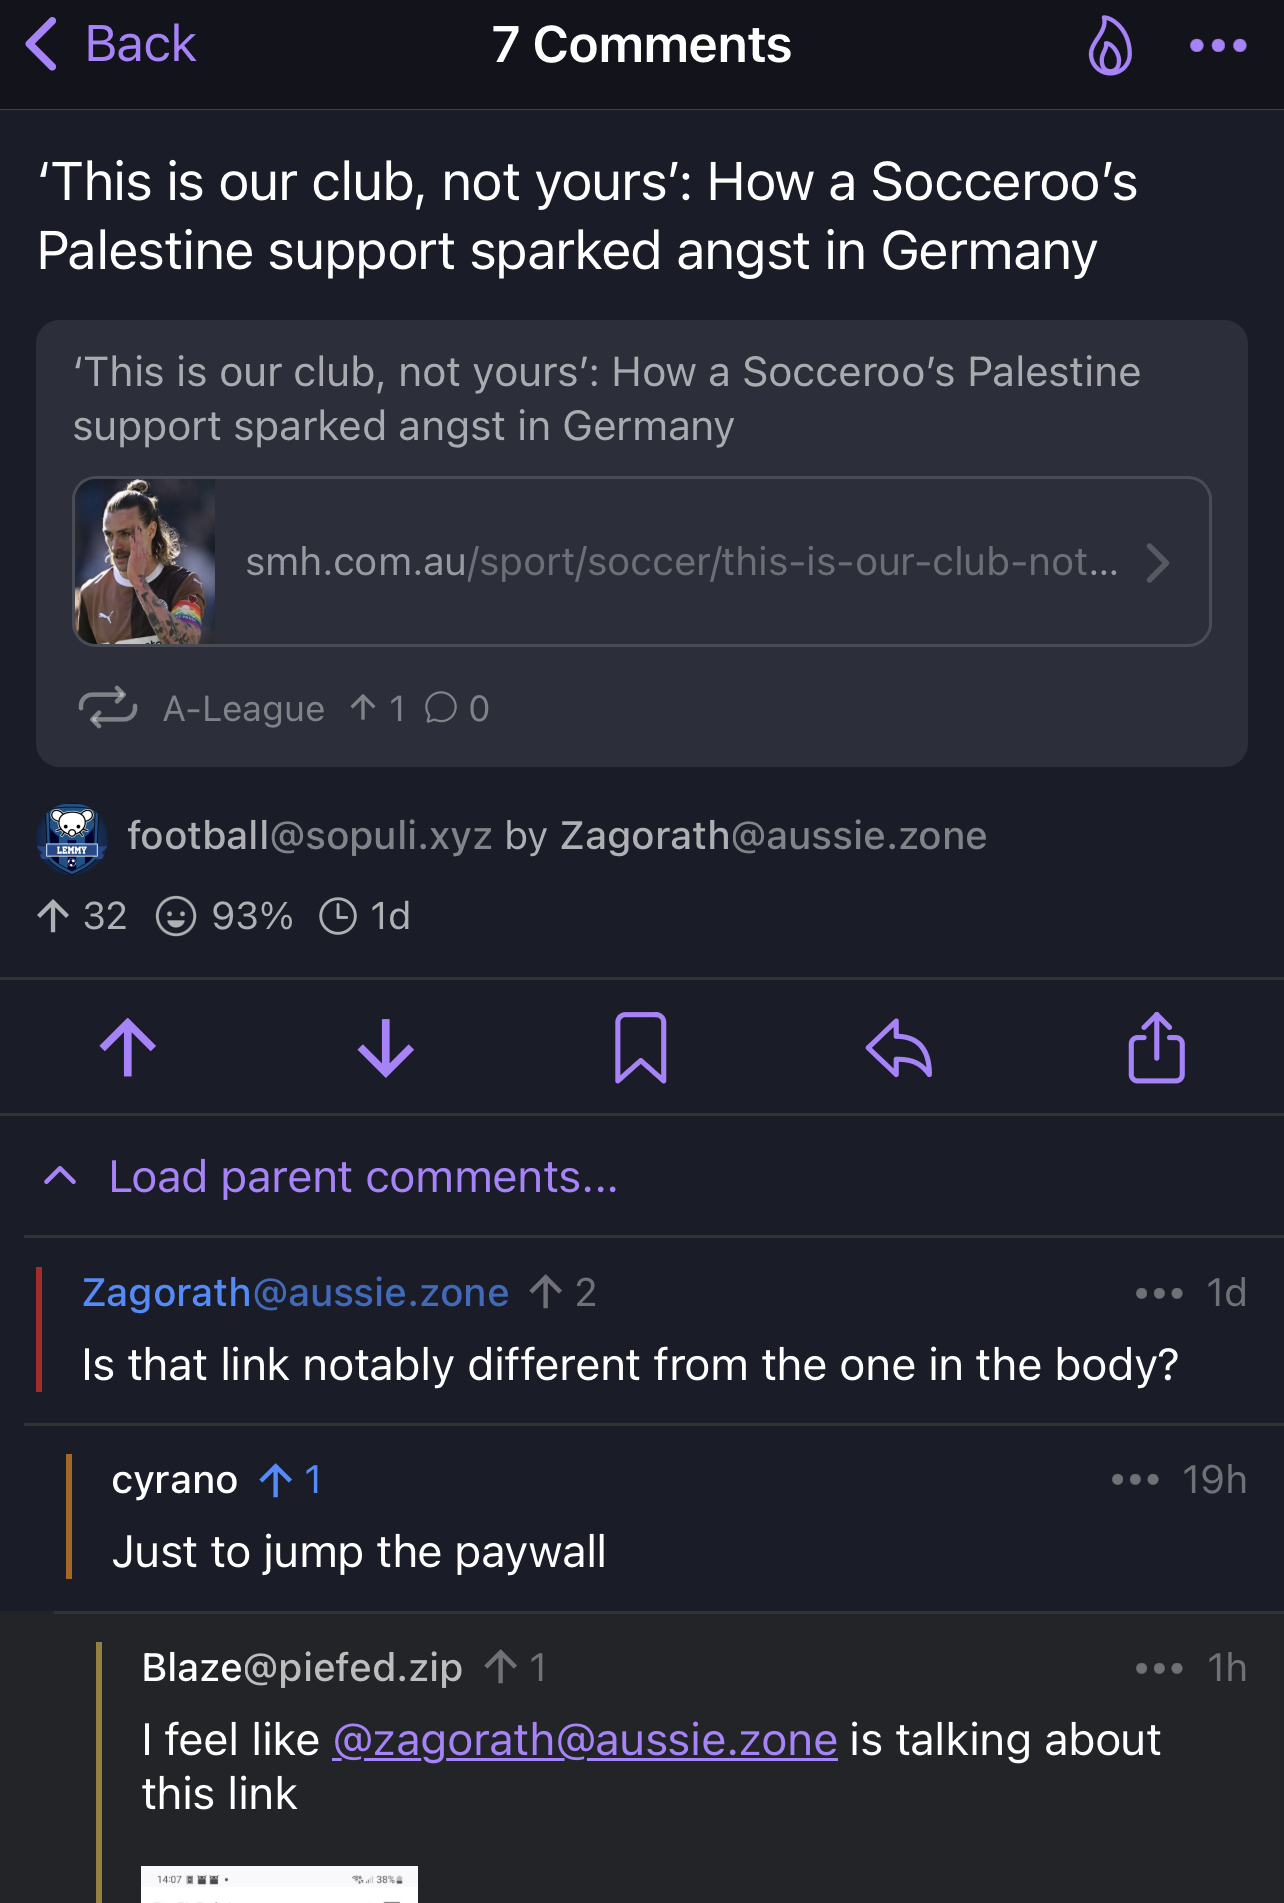Upvote the post with the up arrow
Image resolution: width=1284 pixels, height=1903 pixels.
tap(128, 1047)
